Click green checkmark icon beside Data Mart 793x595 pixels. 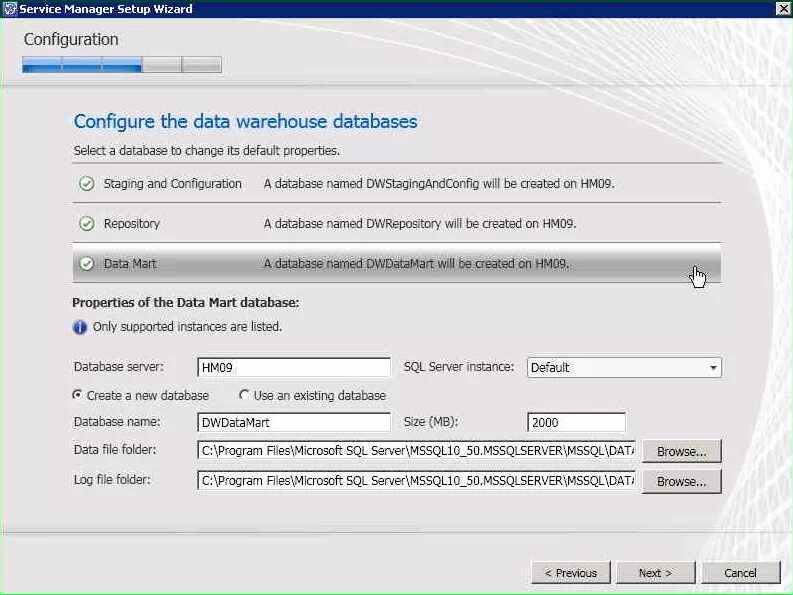pyautogui.click(x=86, y=264)
